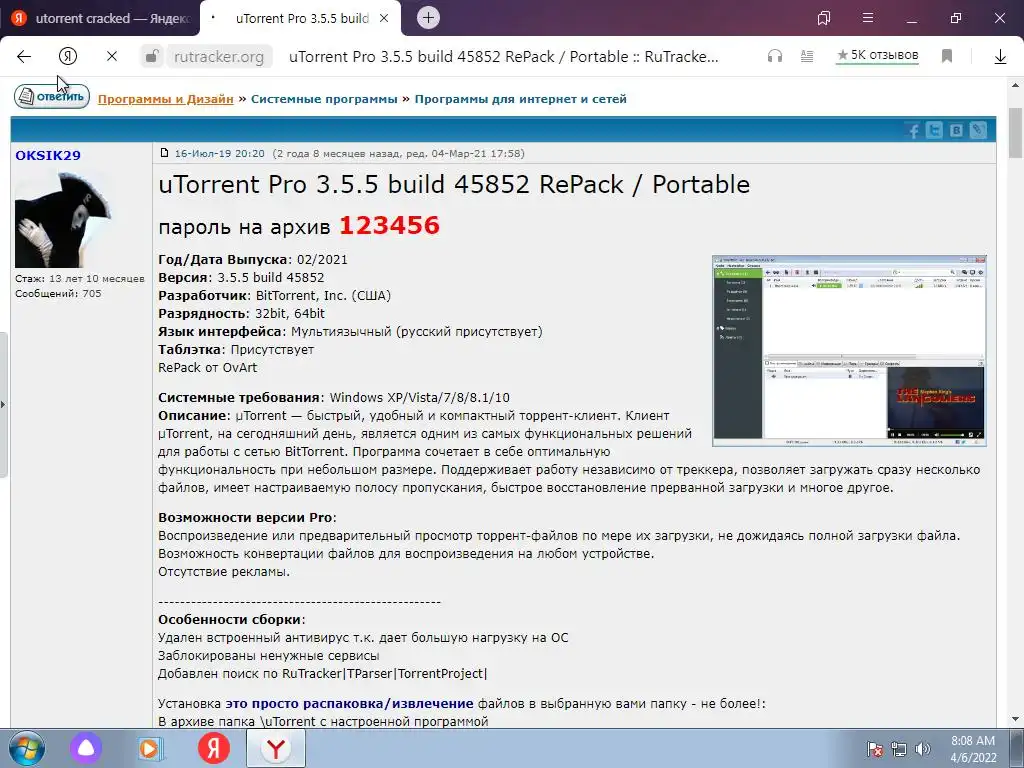Select the uTorrent Pro 3.5.5 build tab
Viewport: 1024px width, 768px height.
click(x=300, y=18)
